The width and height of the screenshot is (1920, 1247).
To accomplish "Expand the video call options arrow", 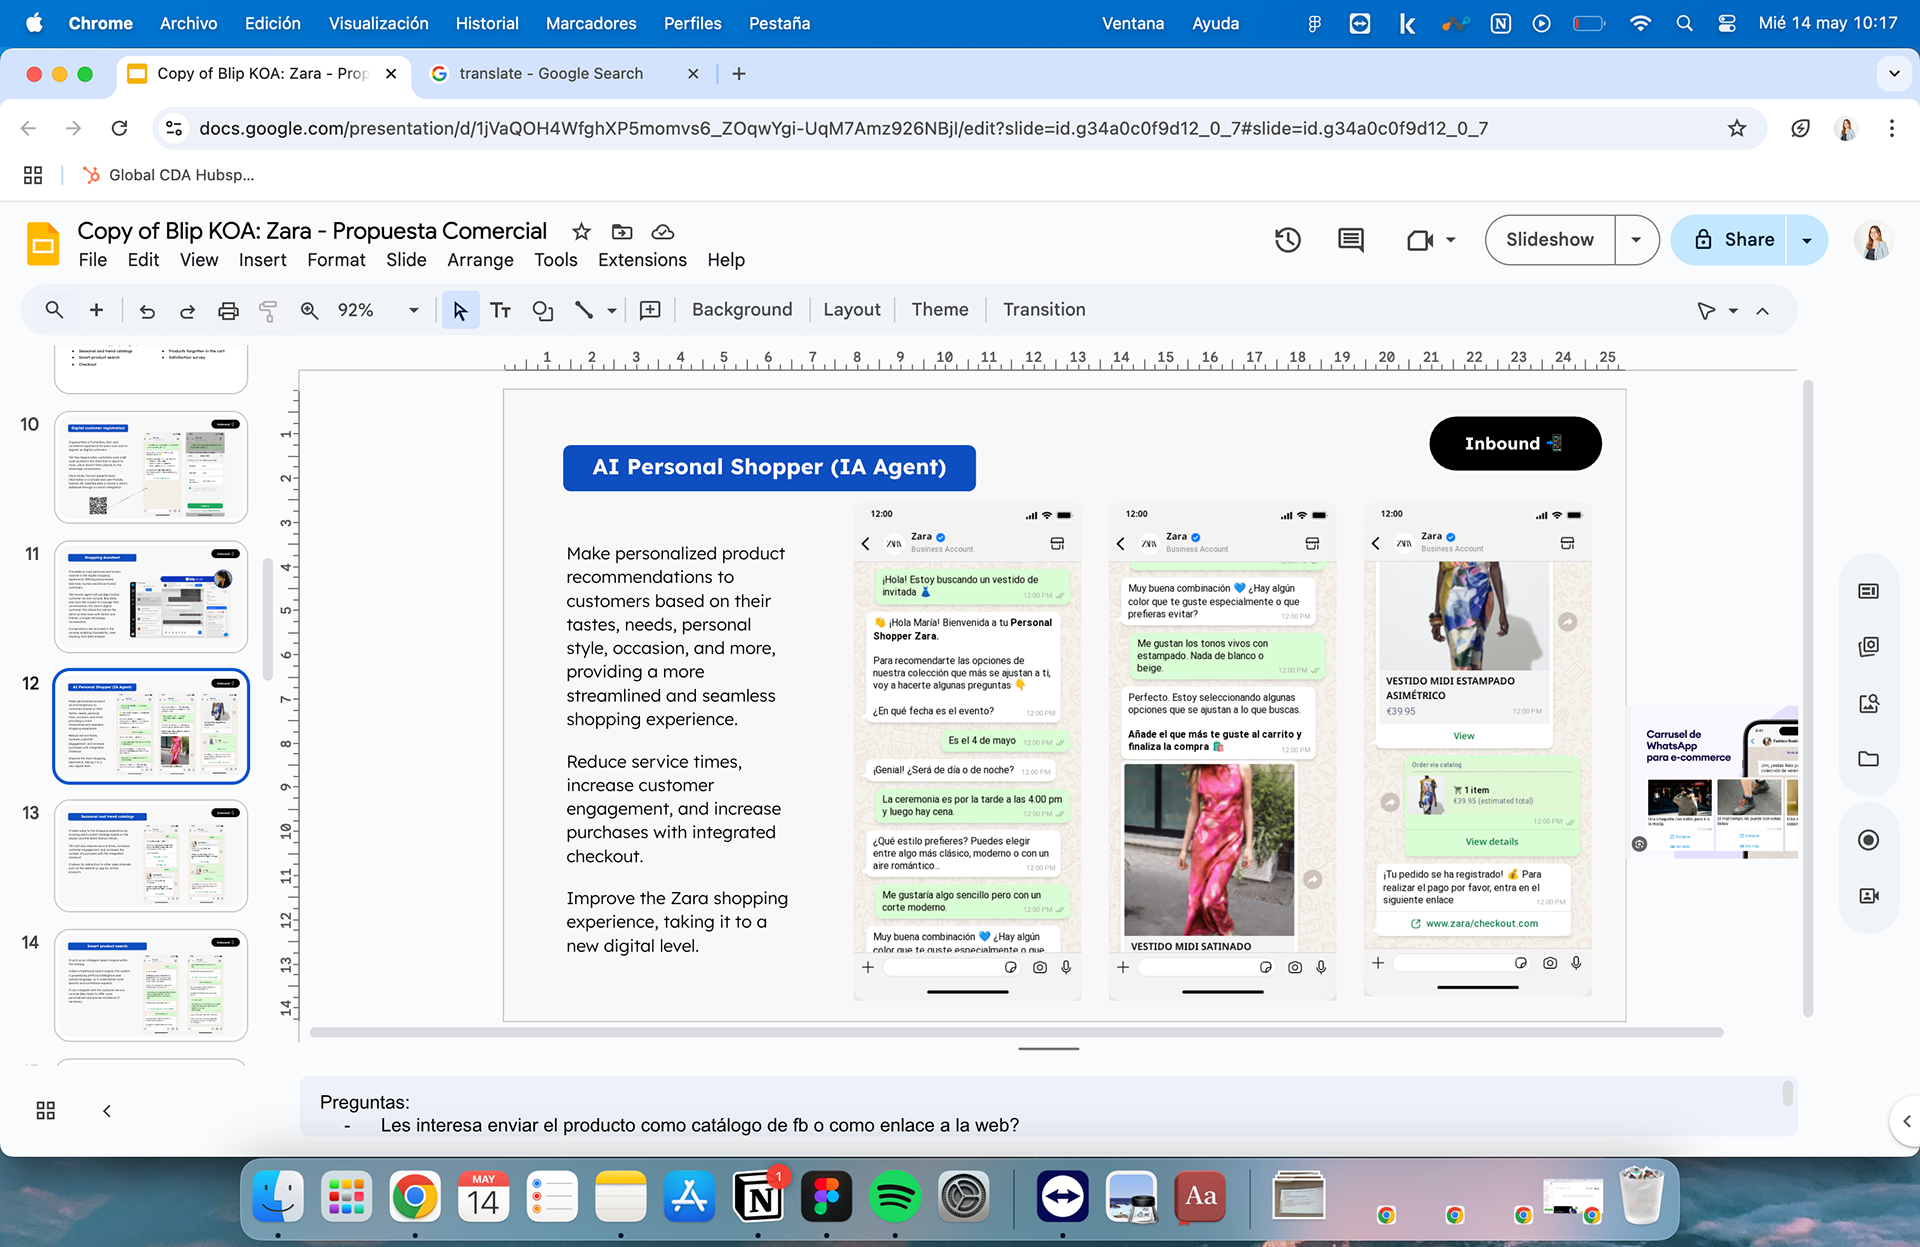I will (1451, 240).
